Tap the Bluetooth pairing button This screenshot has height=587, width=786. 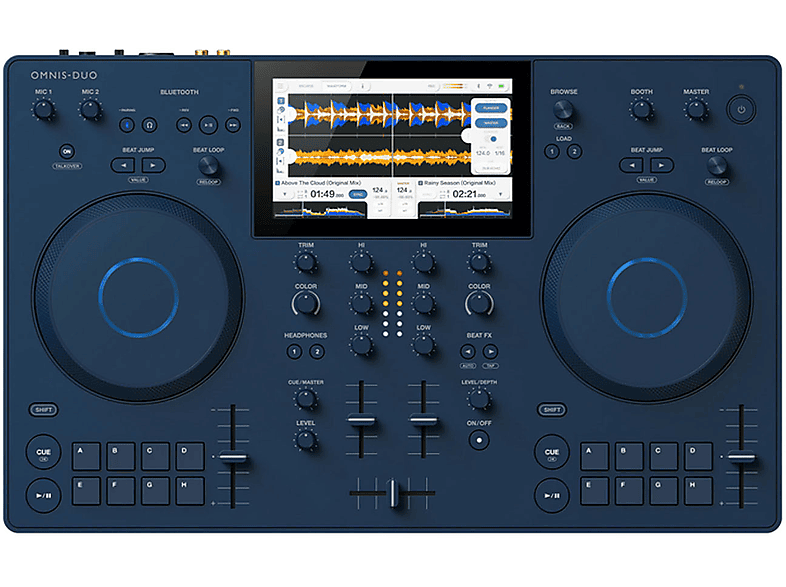click(x=127, y=125)
